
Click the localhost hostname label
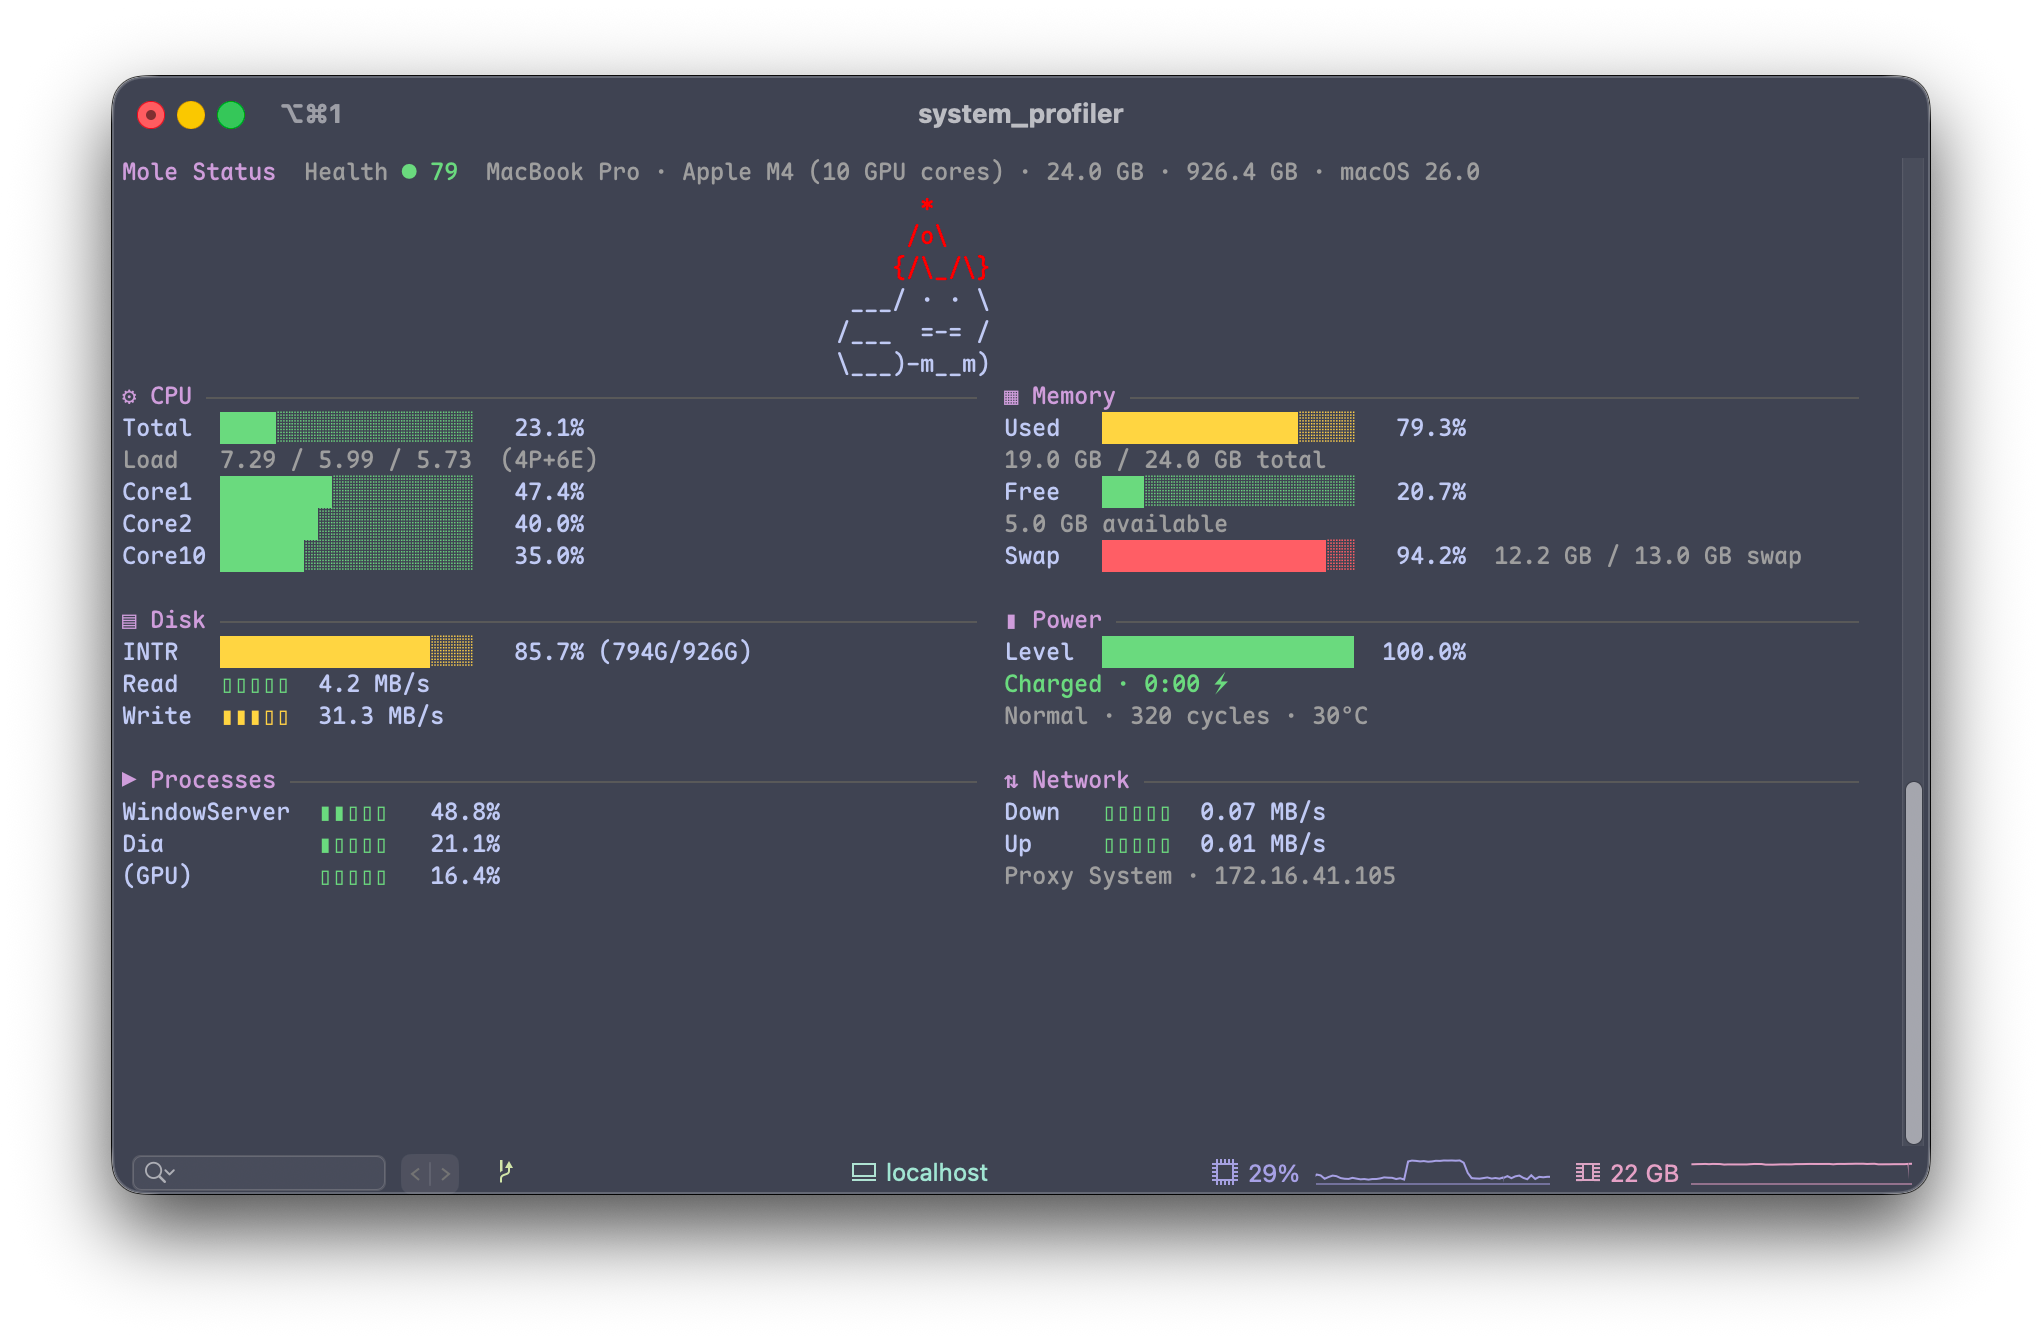(x=936, y=1172)
